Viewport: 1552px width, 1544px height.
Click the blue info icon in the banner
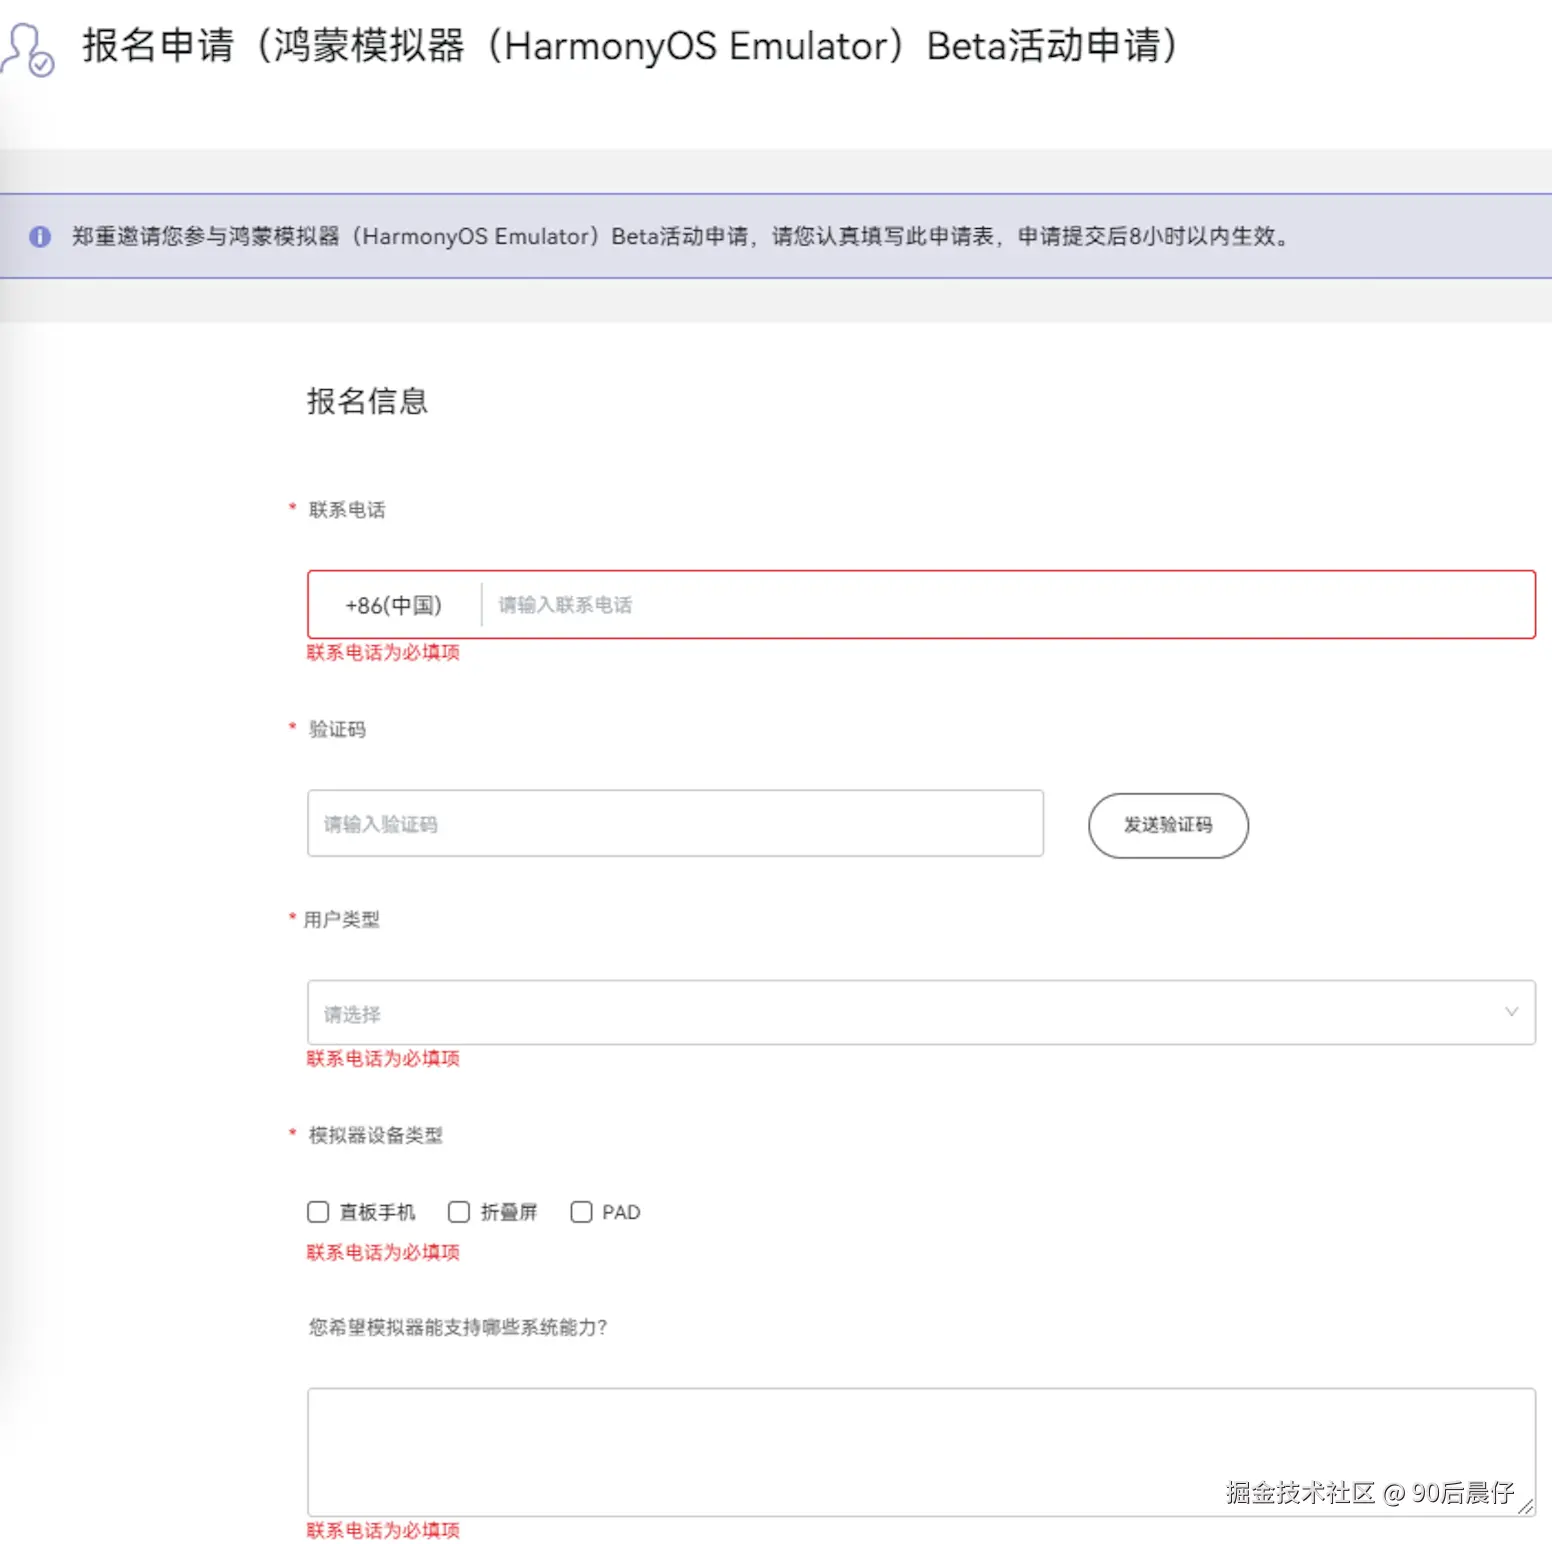pyautogui.click(x=40, y=237)
